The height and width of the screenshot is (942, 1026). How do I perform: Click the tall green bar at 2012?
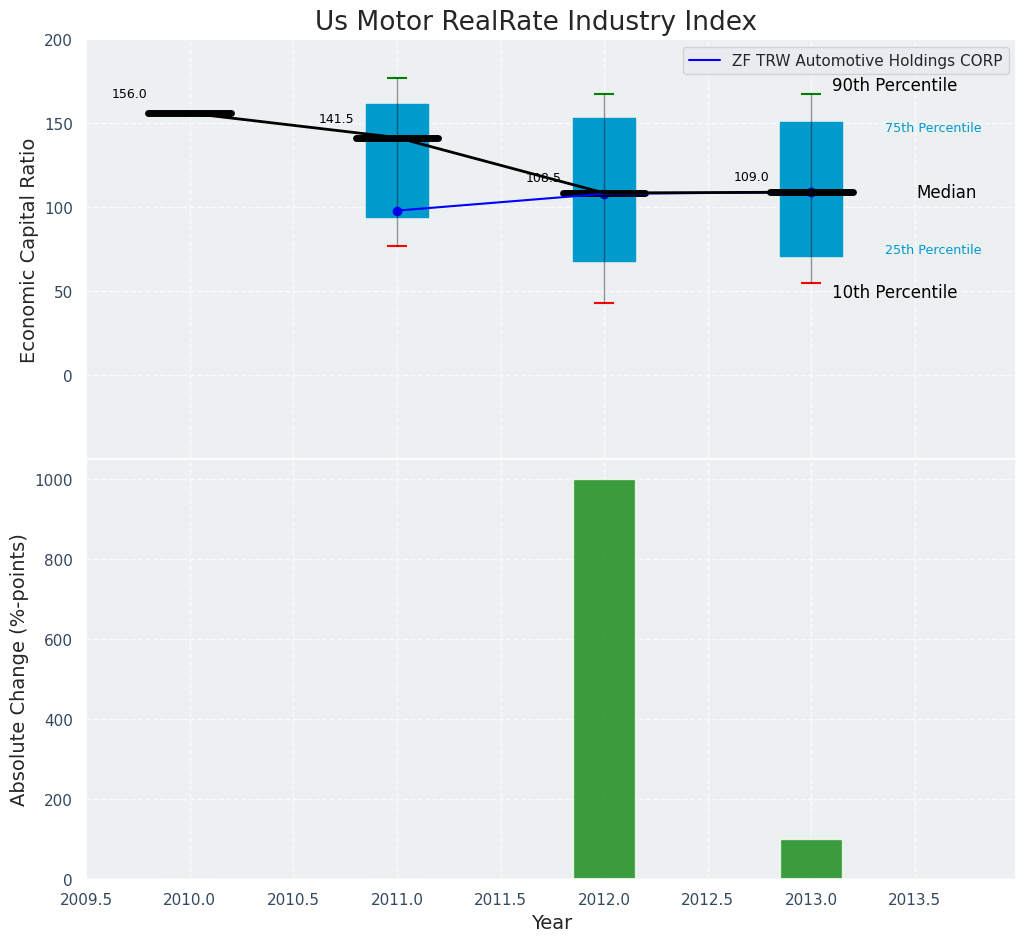tap(604, 679)
